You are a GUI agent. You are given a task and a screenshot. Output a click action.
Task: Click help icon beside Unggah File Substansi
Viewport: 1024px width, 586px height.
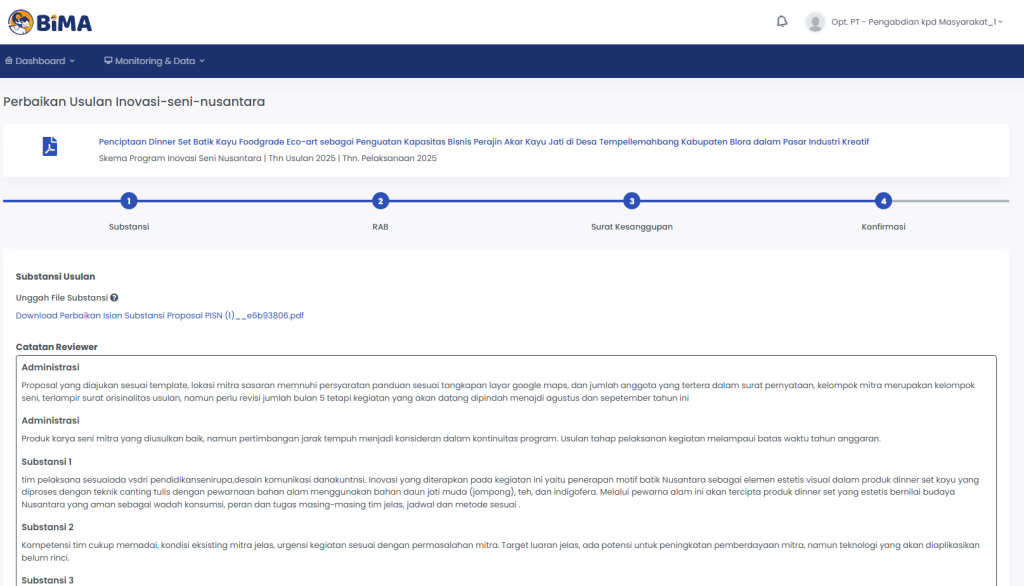[114, 298]
